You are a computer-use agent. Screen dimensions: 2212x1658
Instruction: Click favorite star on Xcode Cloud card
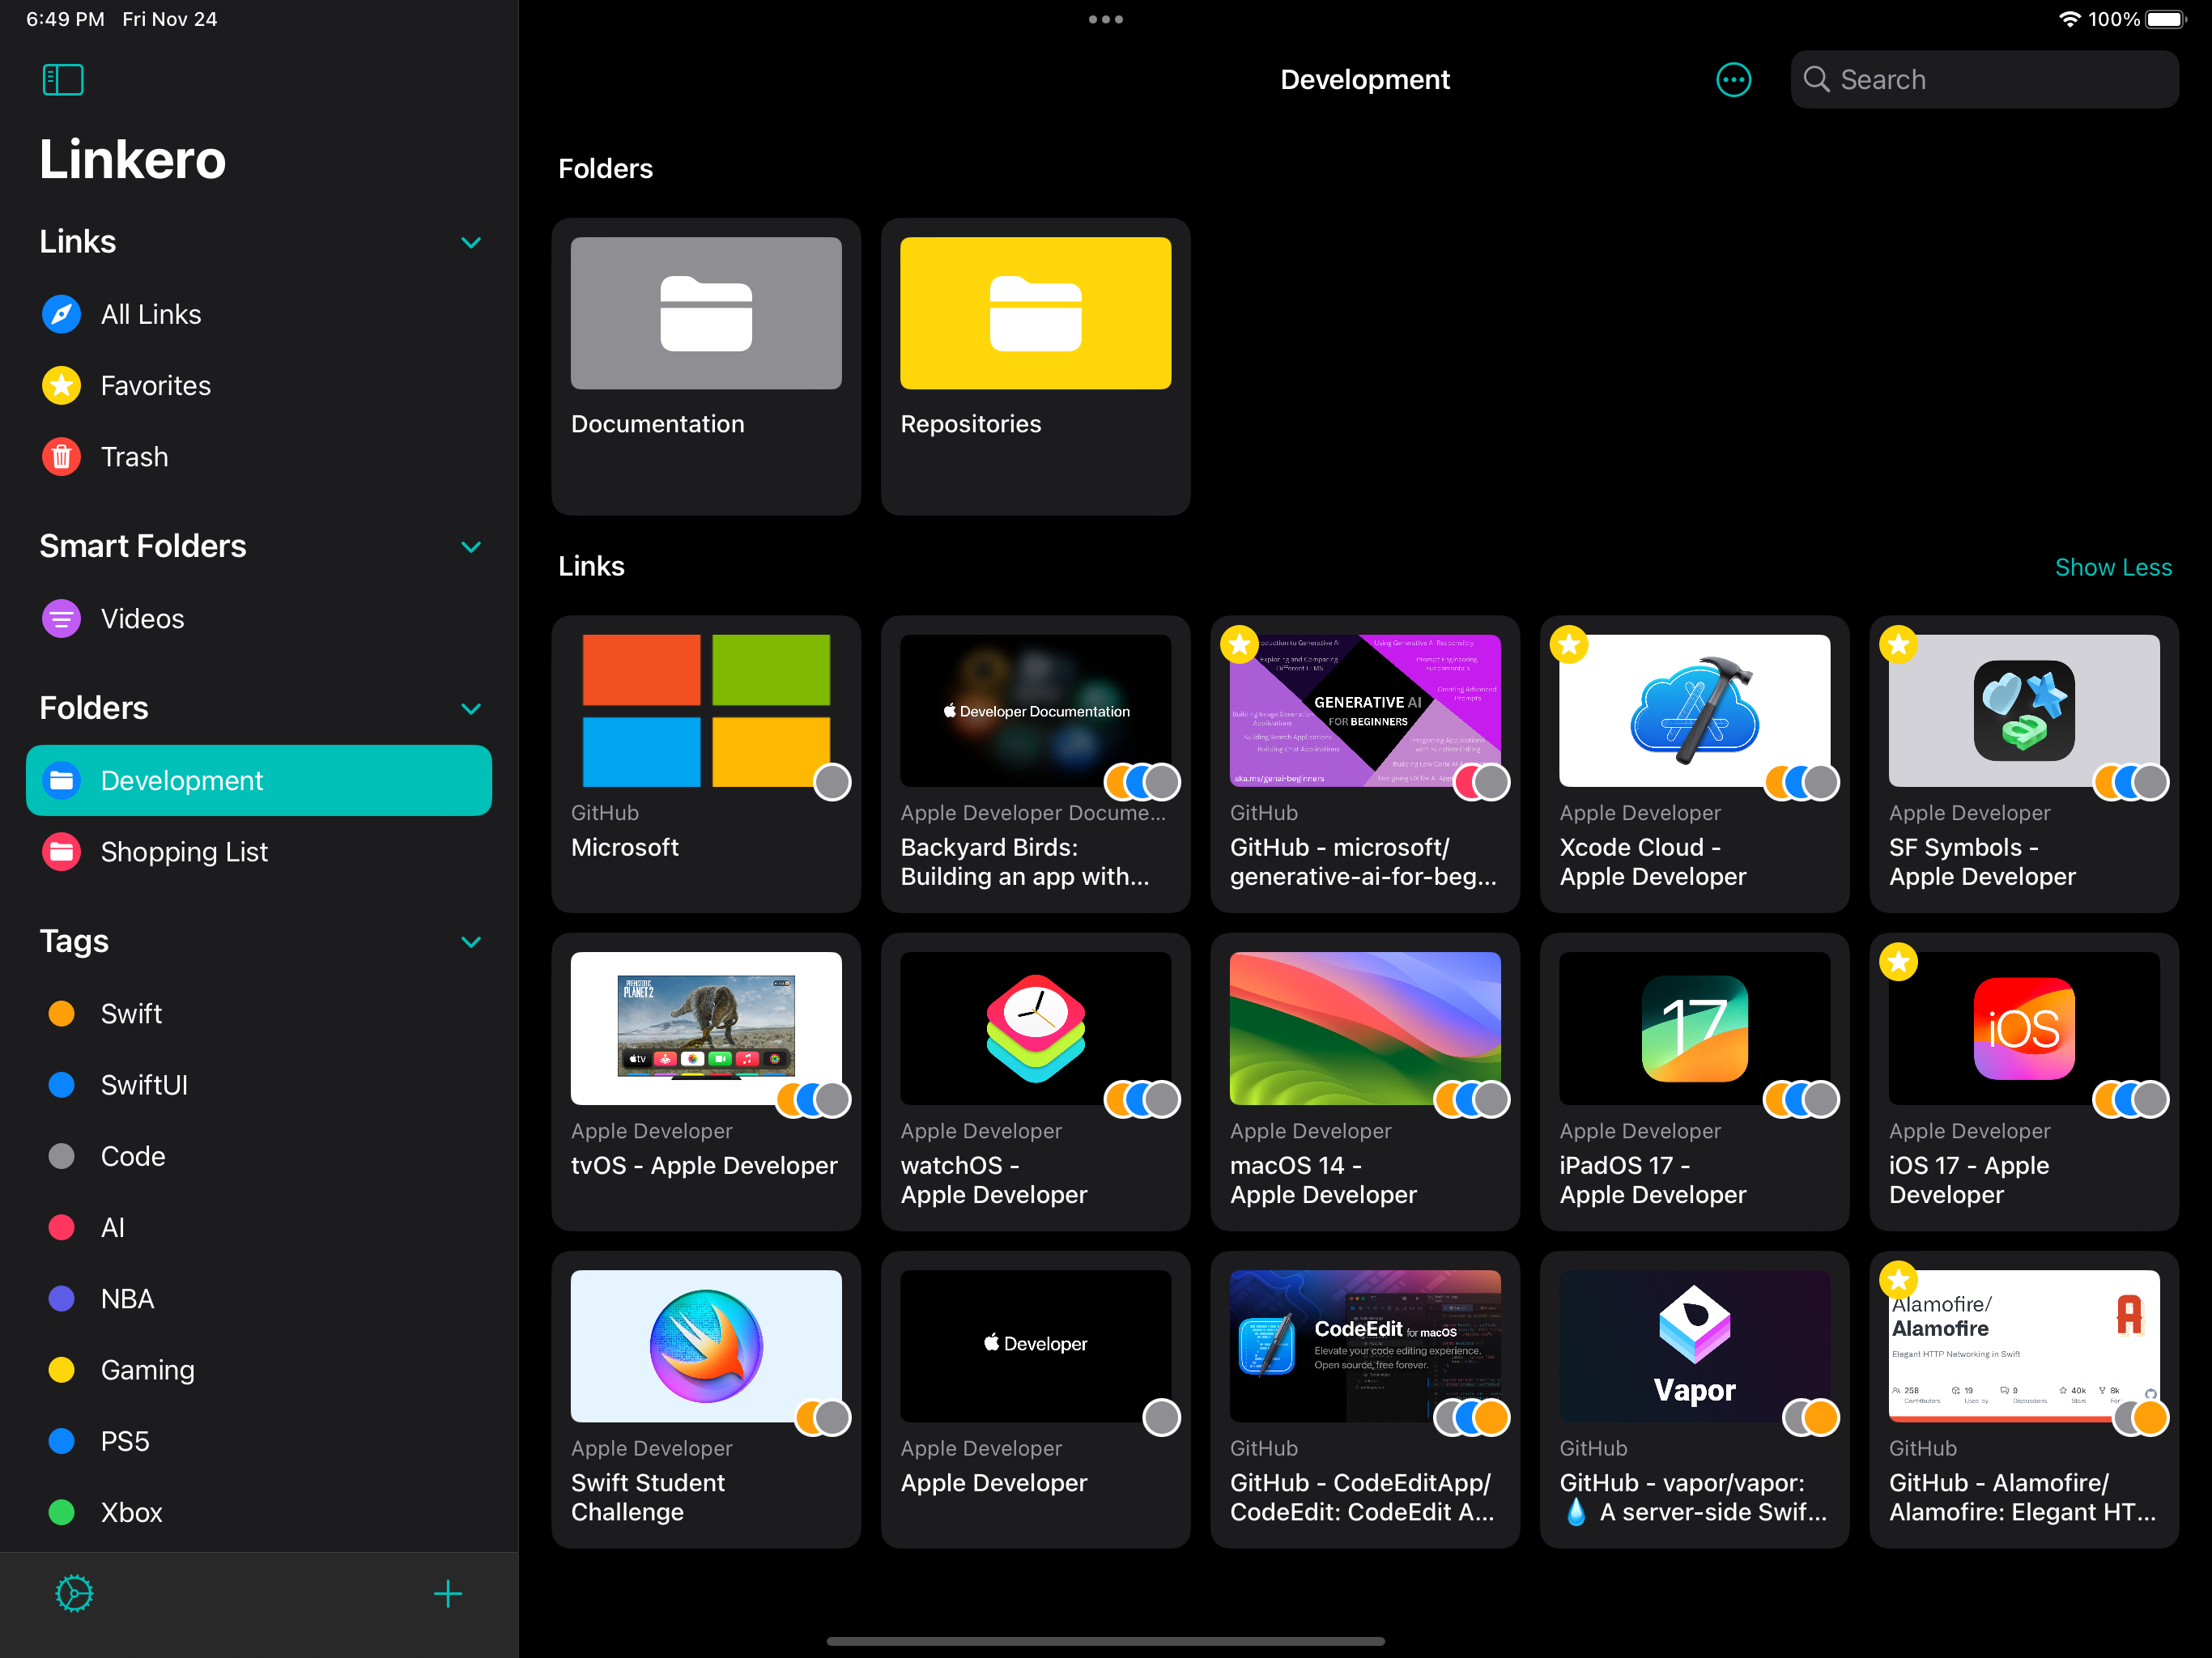pos(1569,644)
